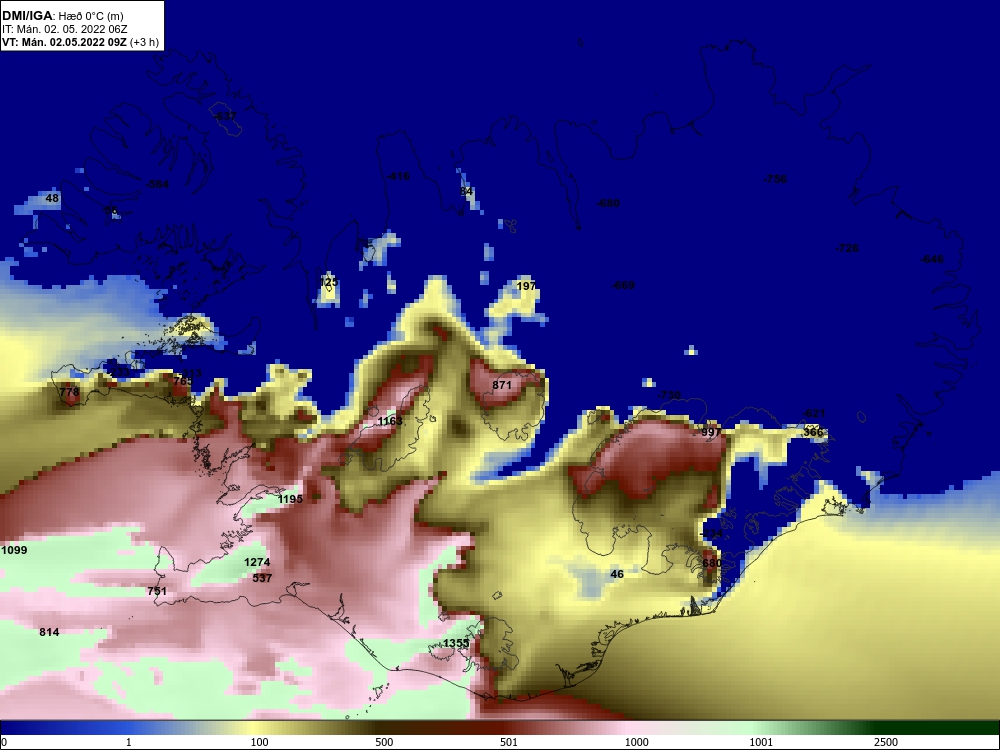Click the map value label '814'

point(49,632)
